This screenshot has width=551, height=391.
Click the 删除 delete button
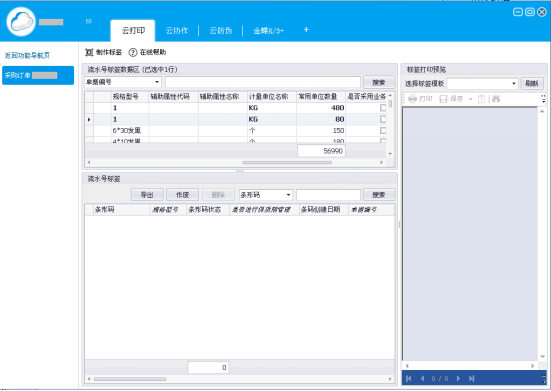[x=218, y=195]
